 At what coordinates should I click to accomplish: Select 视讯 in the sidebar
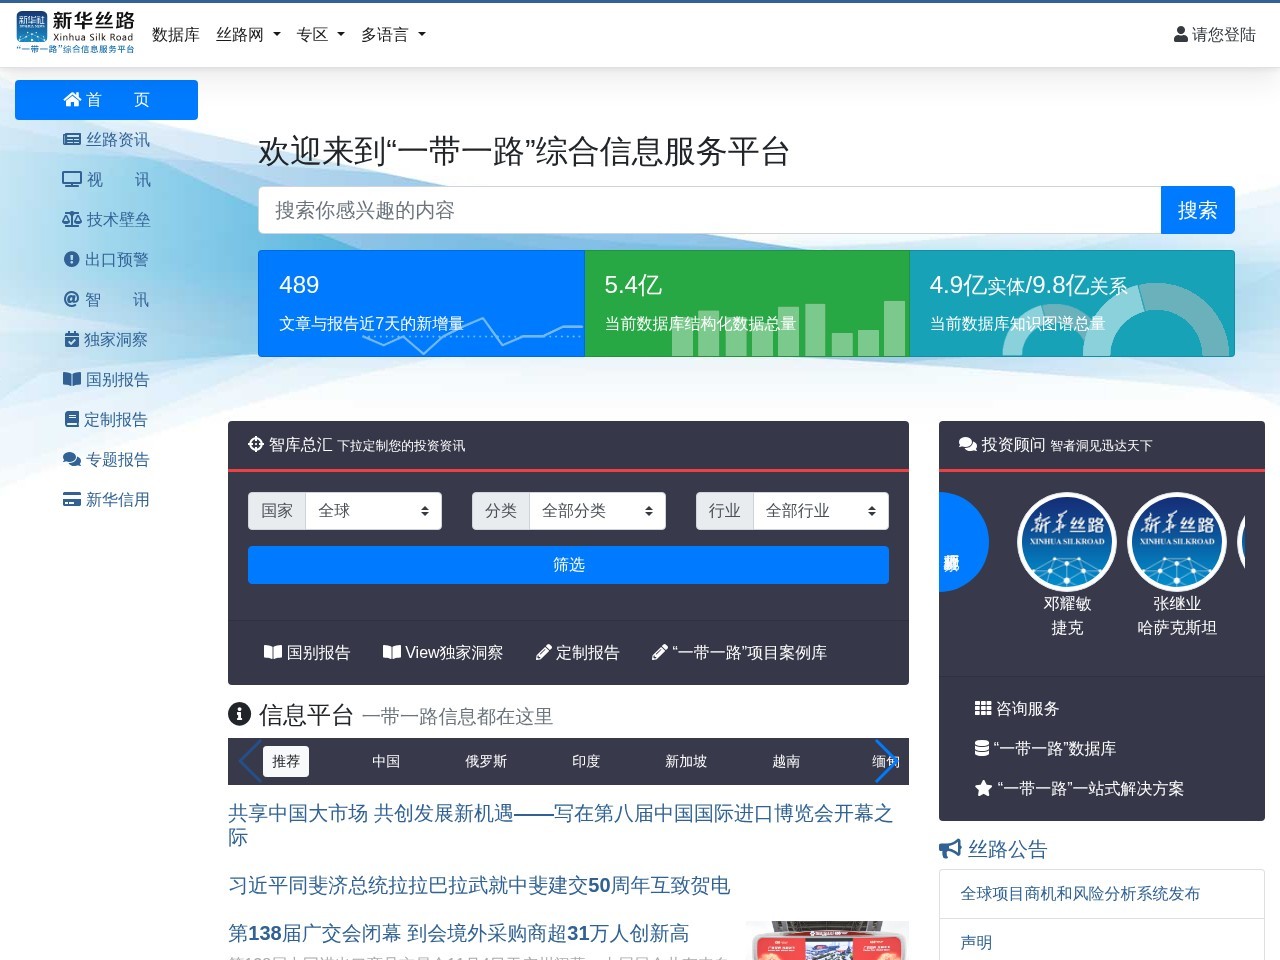105,180
